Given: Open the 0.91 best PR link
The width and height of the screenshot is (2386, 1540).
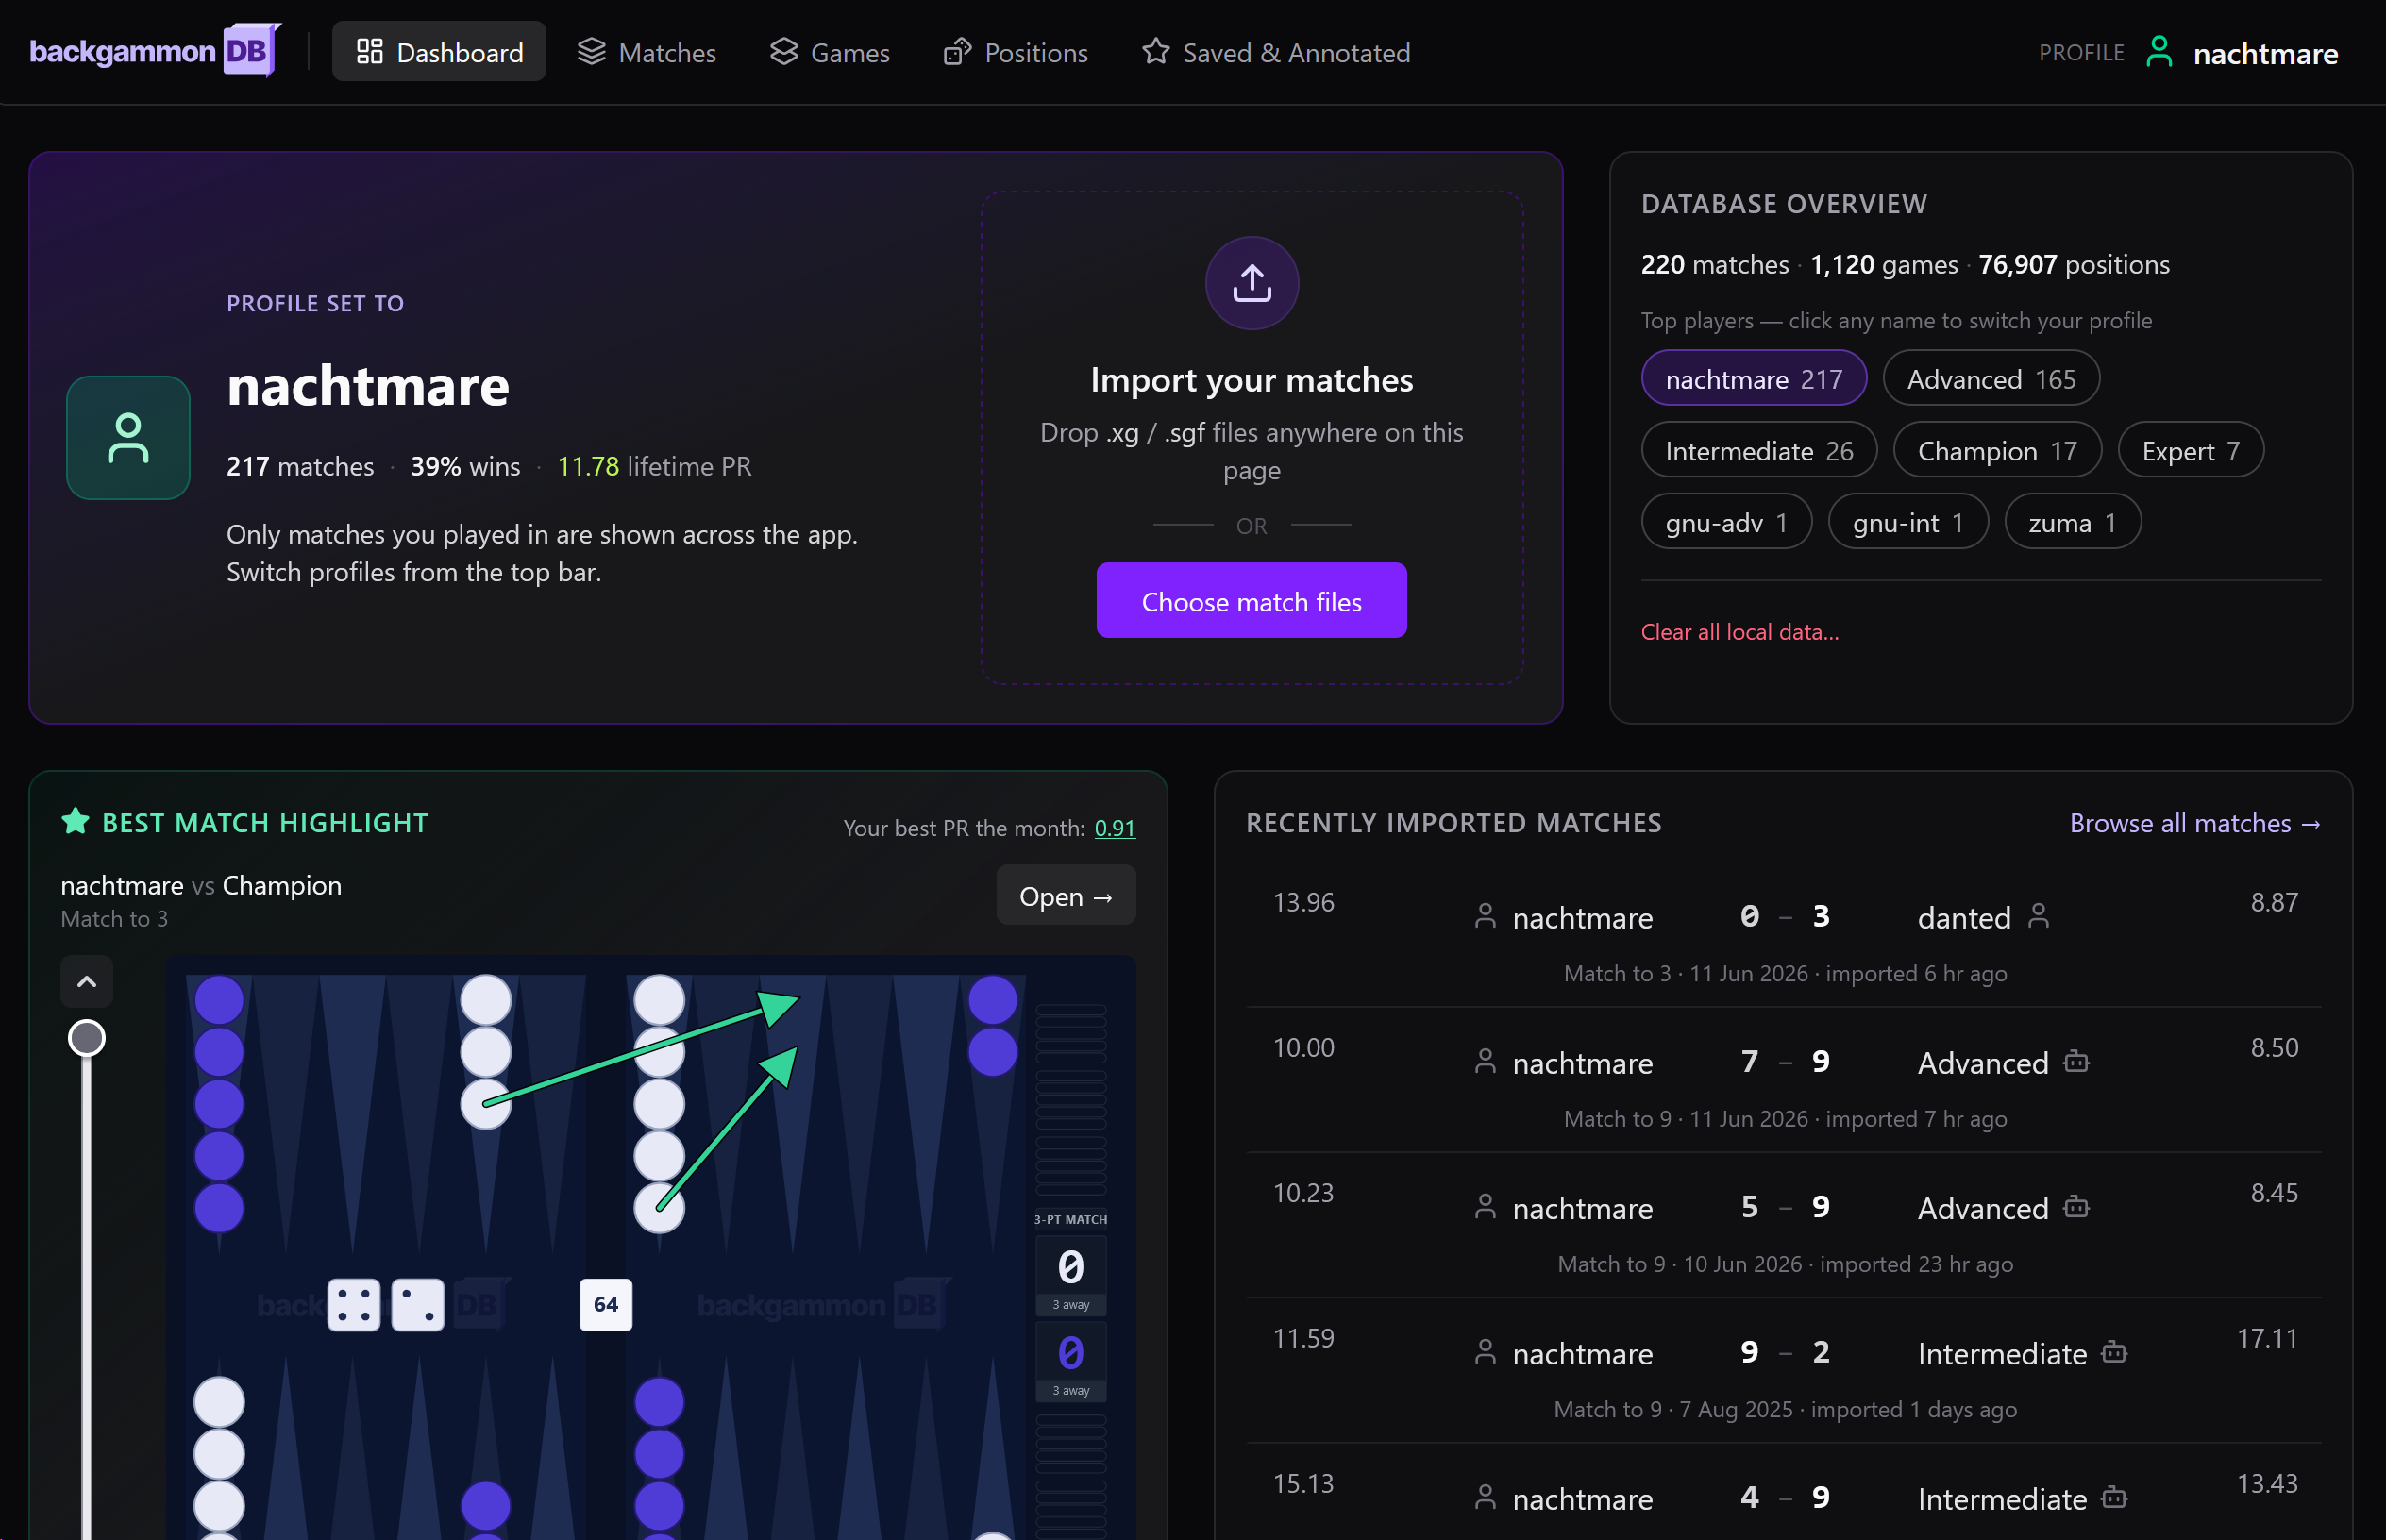Looking at the screenshot, I should pos(1114,828).
